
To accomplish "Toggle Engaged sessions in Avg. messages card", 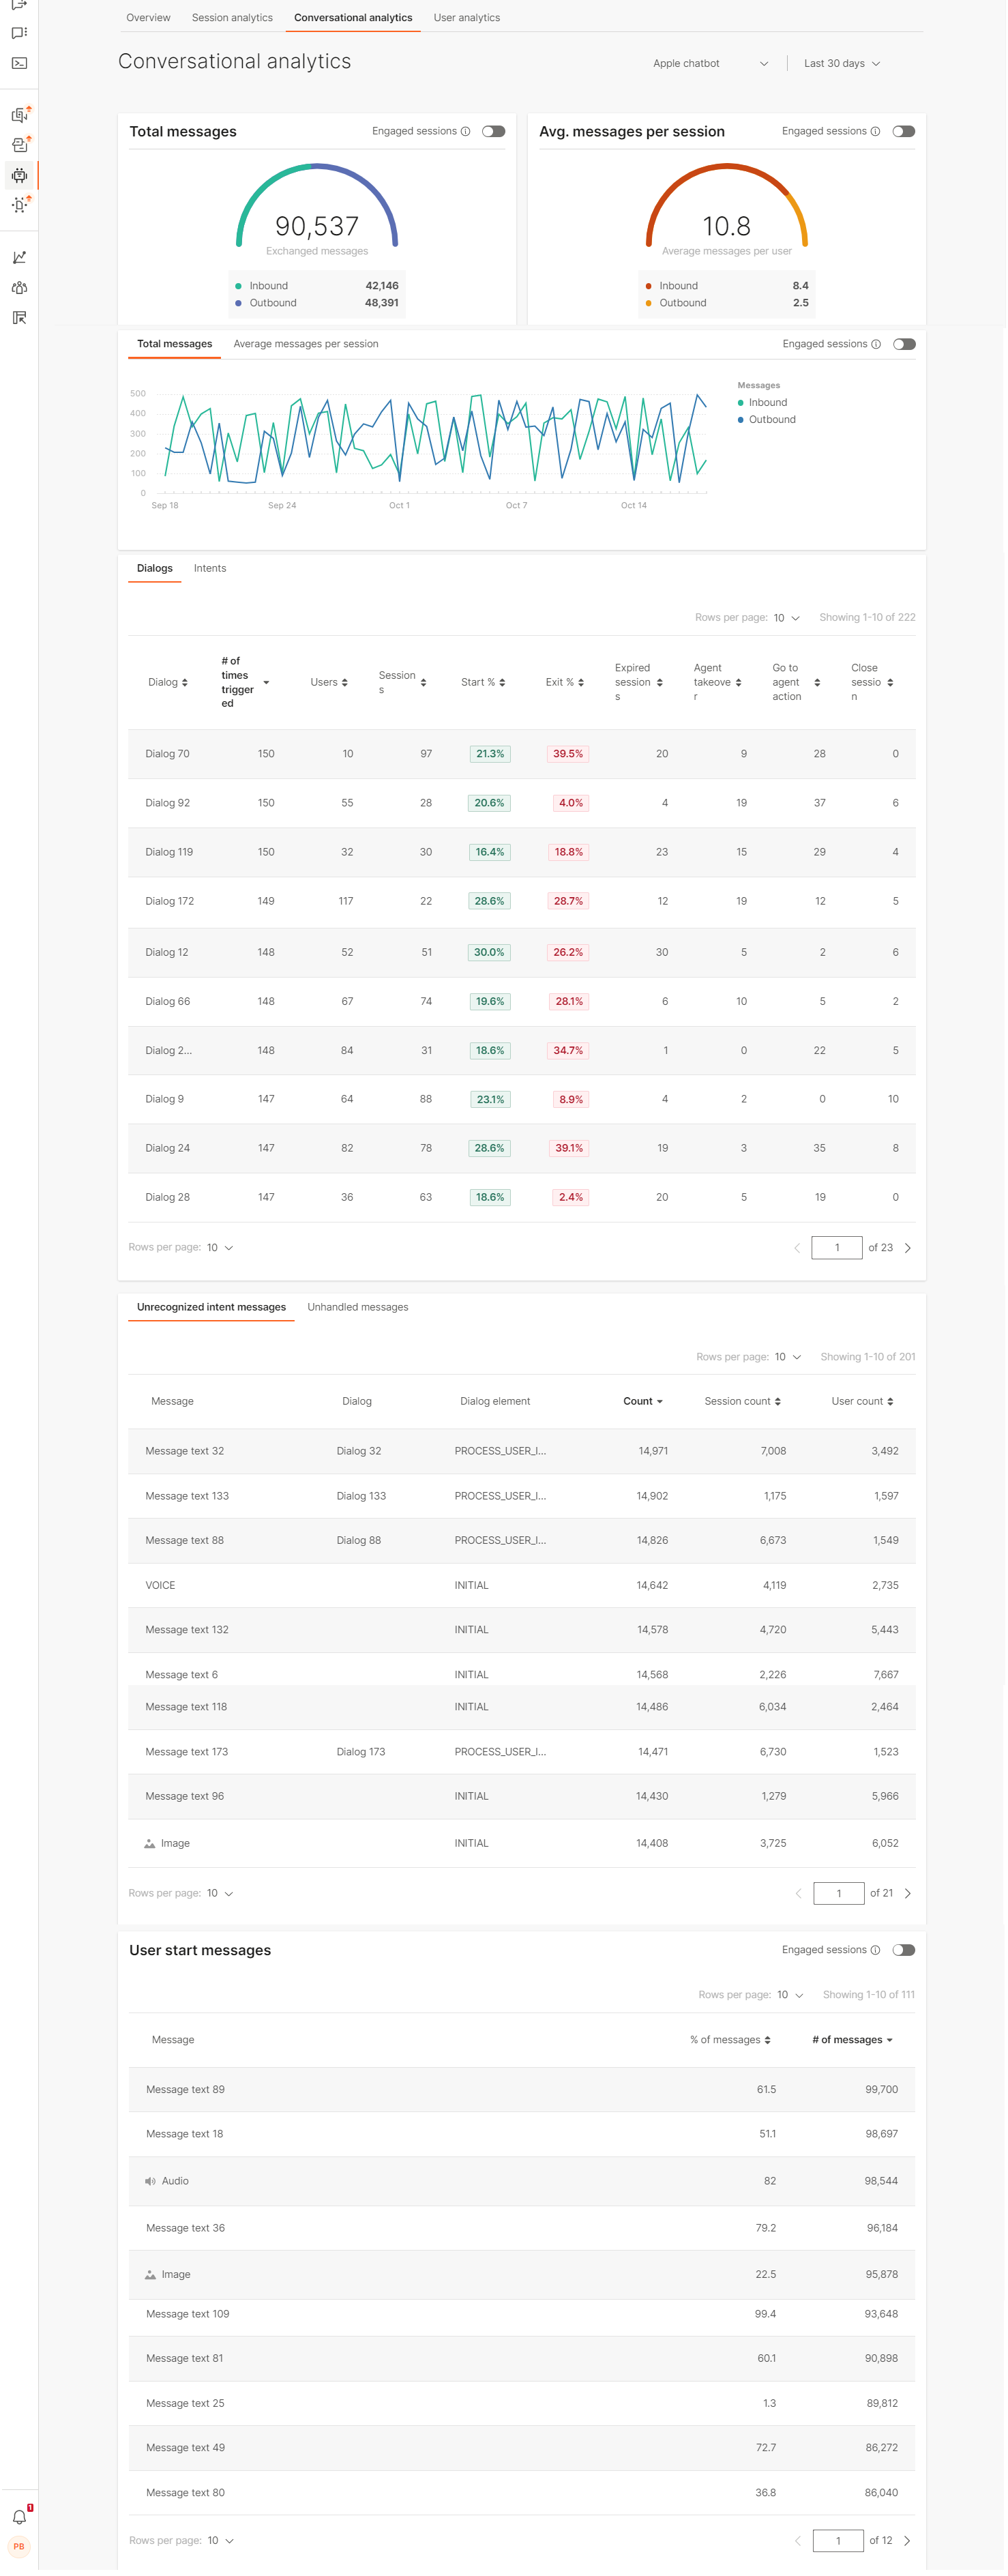I will point(904,132).
